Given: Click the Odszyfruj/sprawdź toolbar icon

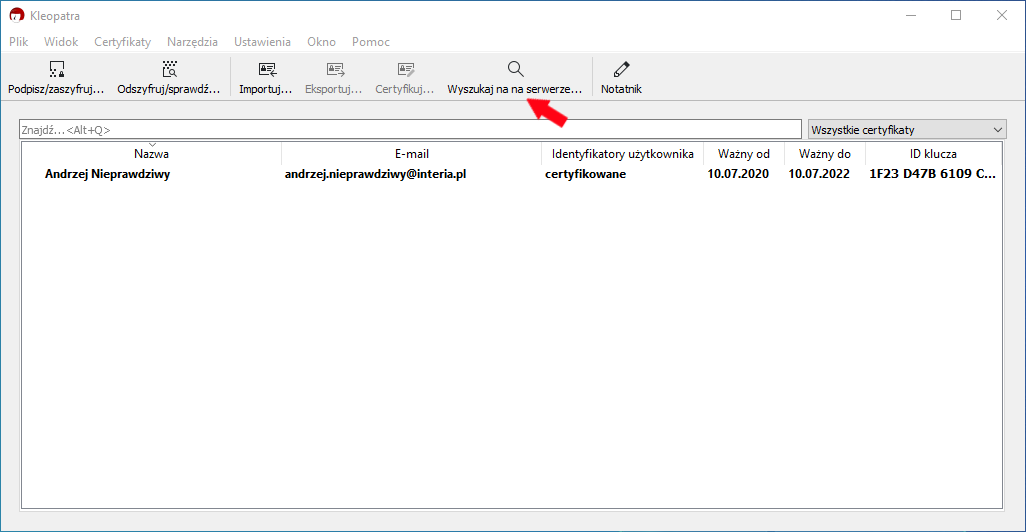Looking at the screenshot, I should click(169, 69).
